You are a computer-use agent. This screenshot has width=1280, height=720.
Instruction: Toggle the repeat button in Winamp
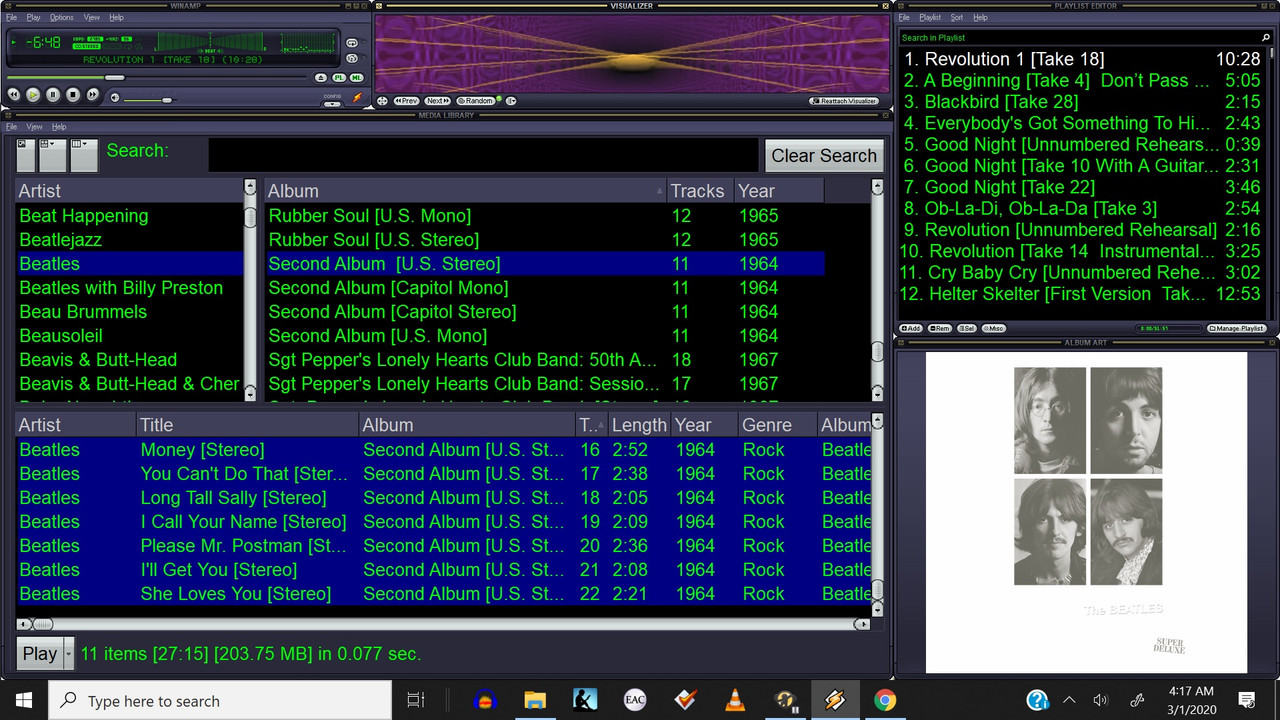click(x=352, y=43)
